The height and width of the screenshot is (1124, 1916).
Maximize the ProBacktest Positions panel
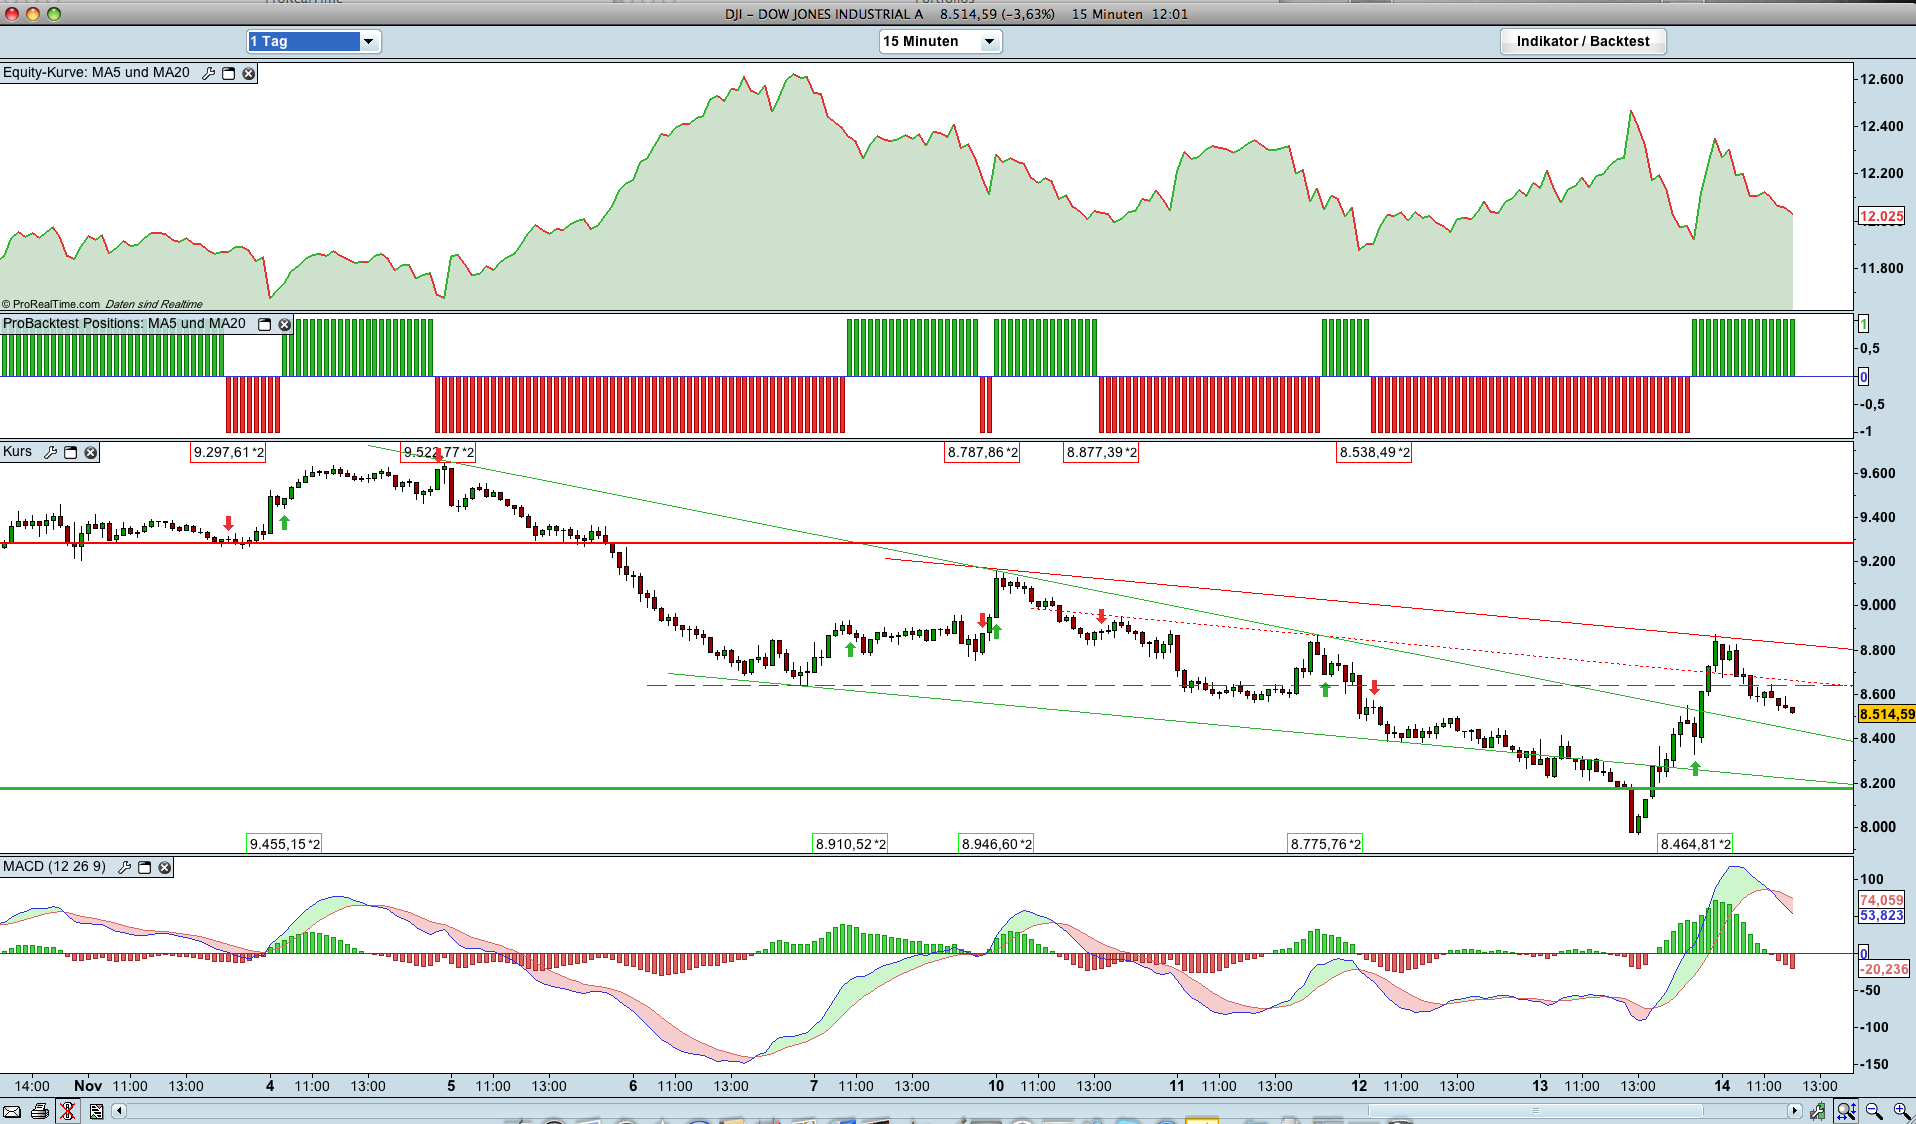click(x=265, y=324)
